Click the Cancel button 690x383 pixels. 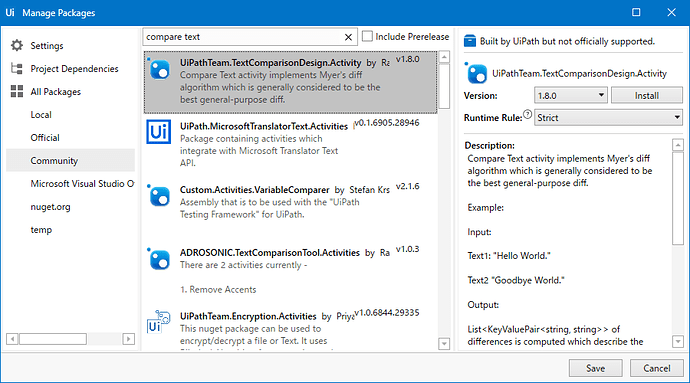point(657,368)
